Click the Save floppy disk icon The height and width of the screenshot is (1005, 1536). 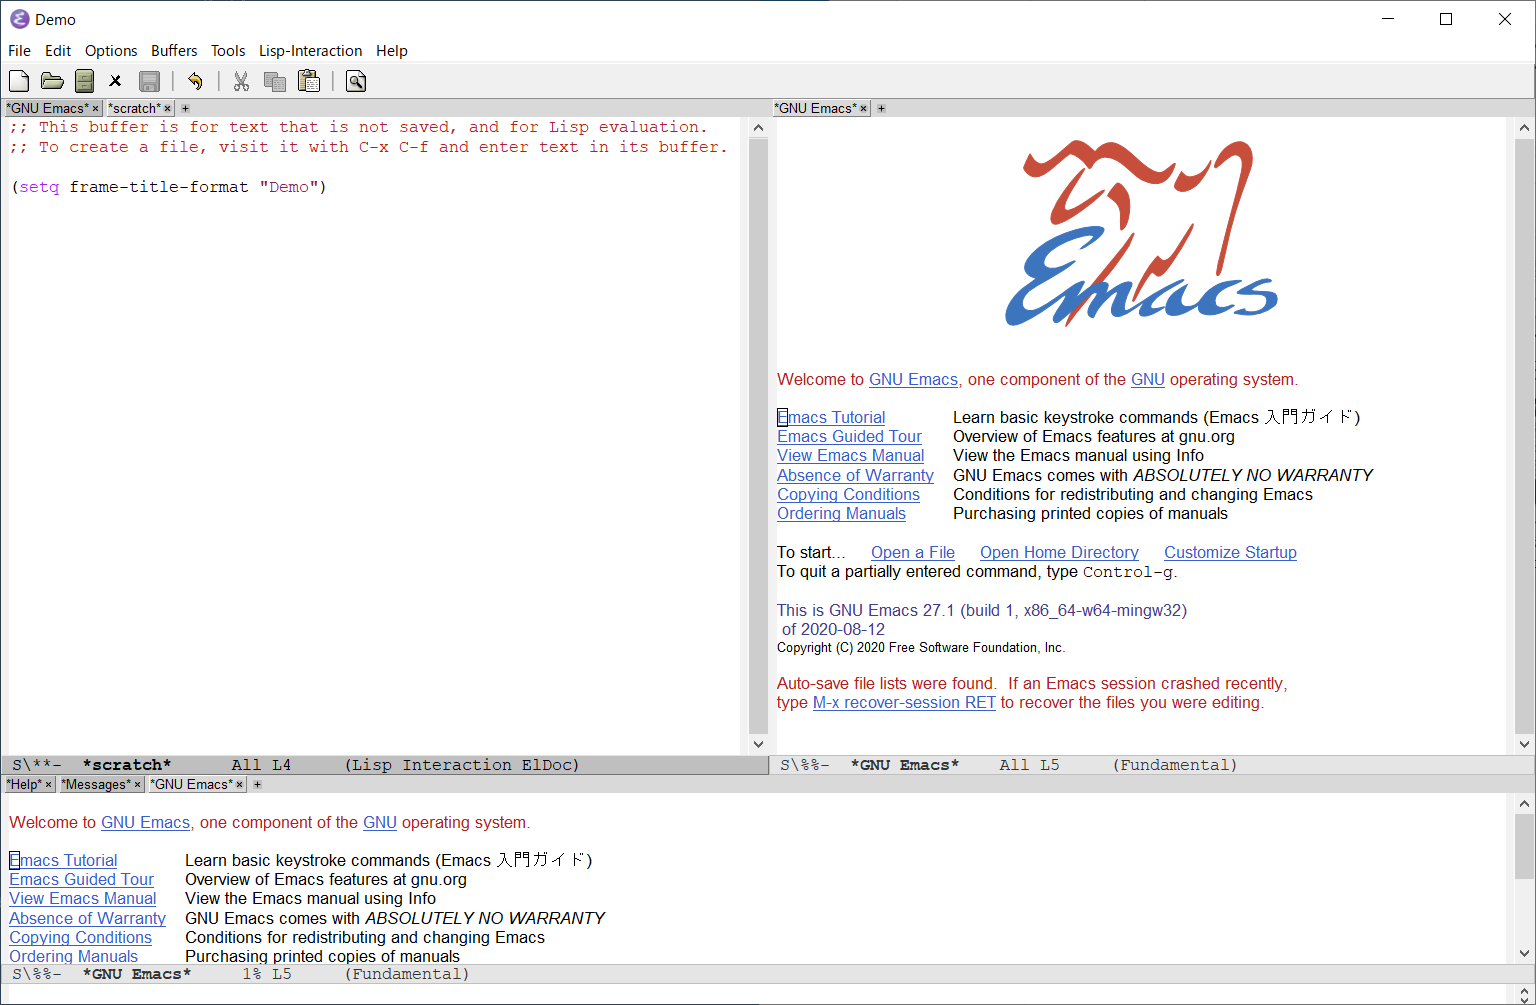pos(150,81)
